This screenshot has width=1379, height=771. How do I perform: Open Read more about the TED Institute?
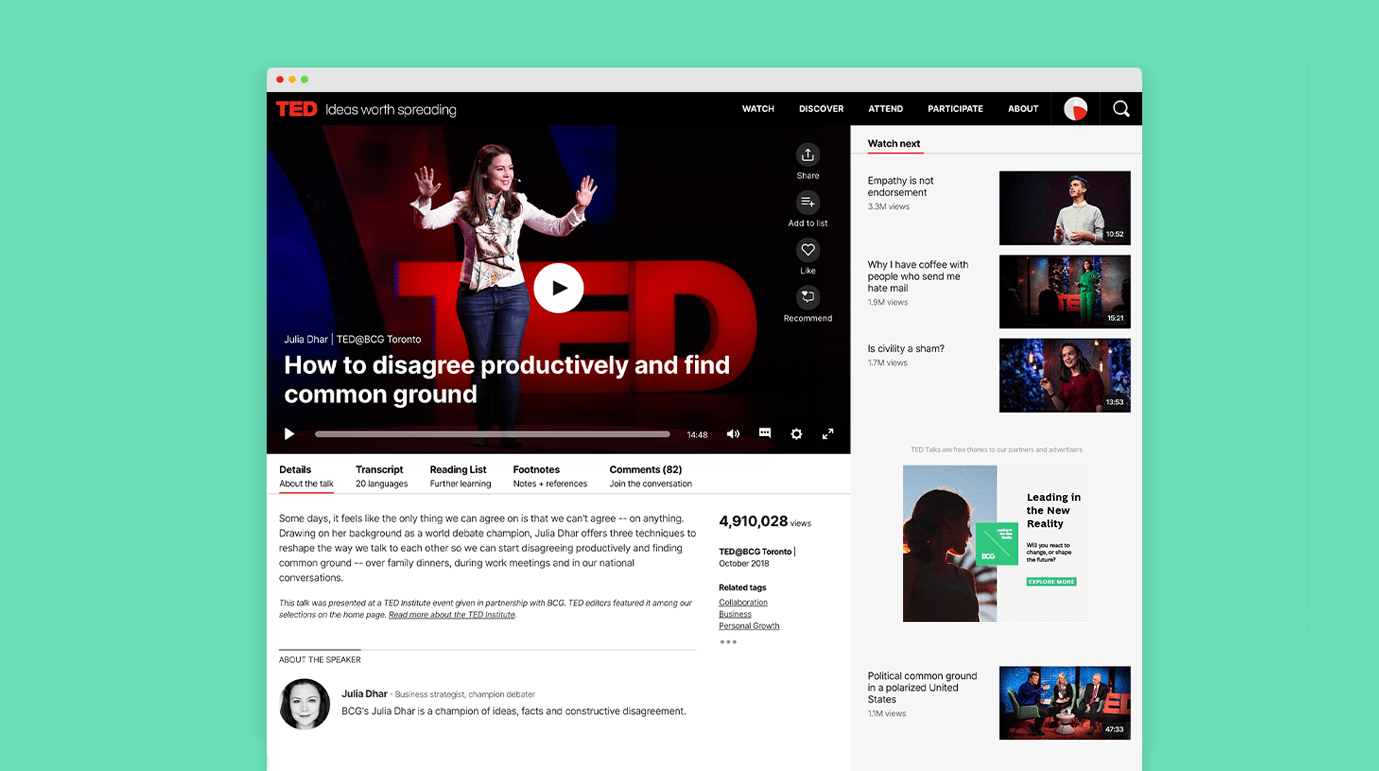click(x=452, y=615)
